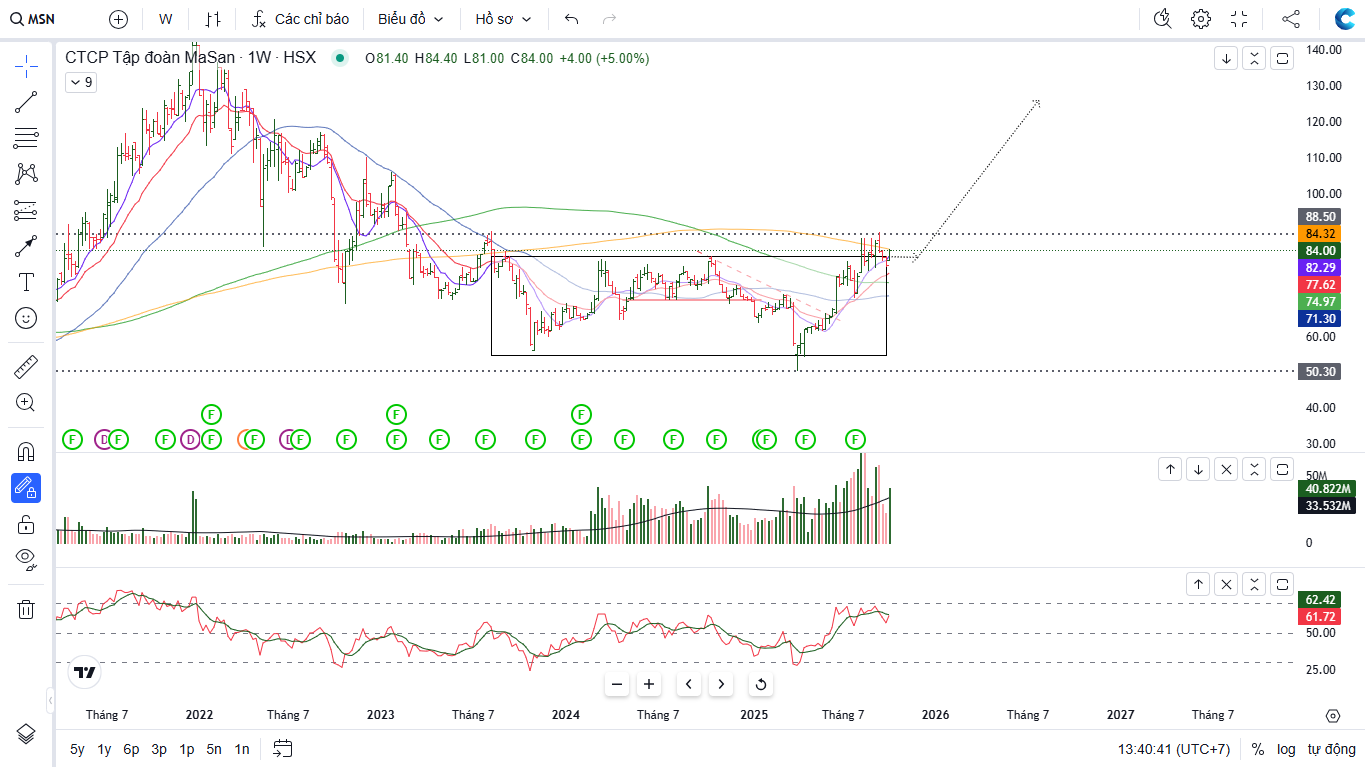The width and height of the screenshot is (1365, 767).
Task: Toggle hide all drawings eye icon
Action: pos(26,558)
